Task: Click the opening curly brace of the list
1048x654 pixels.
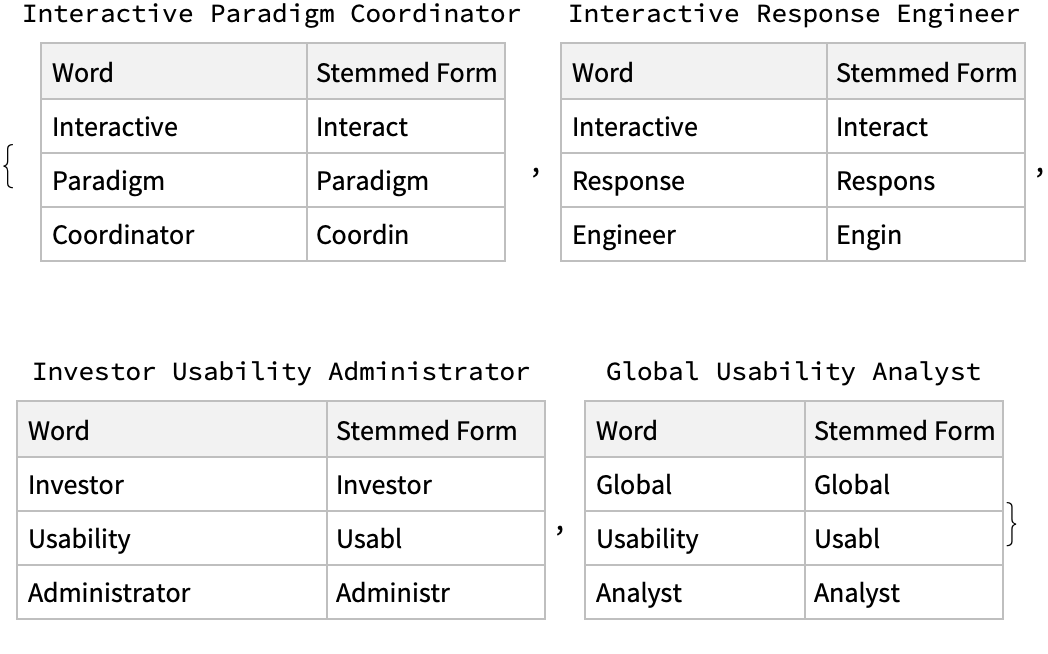Action: pos(10,166)
